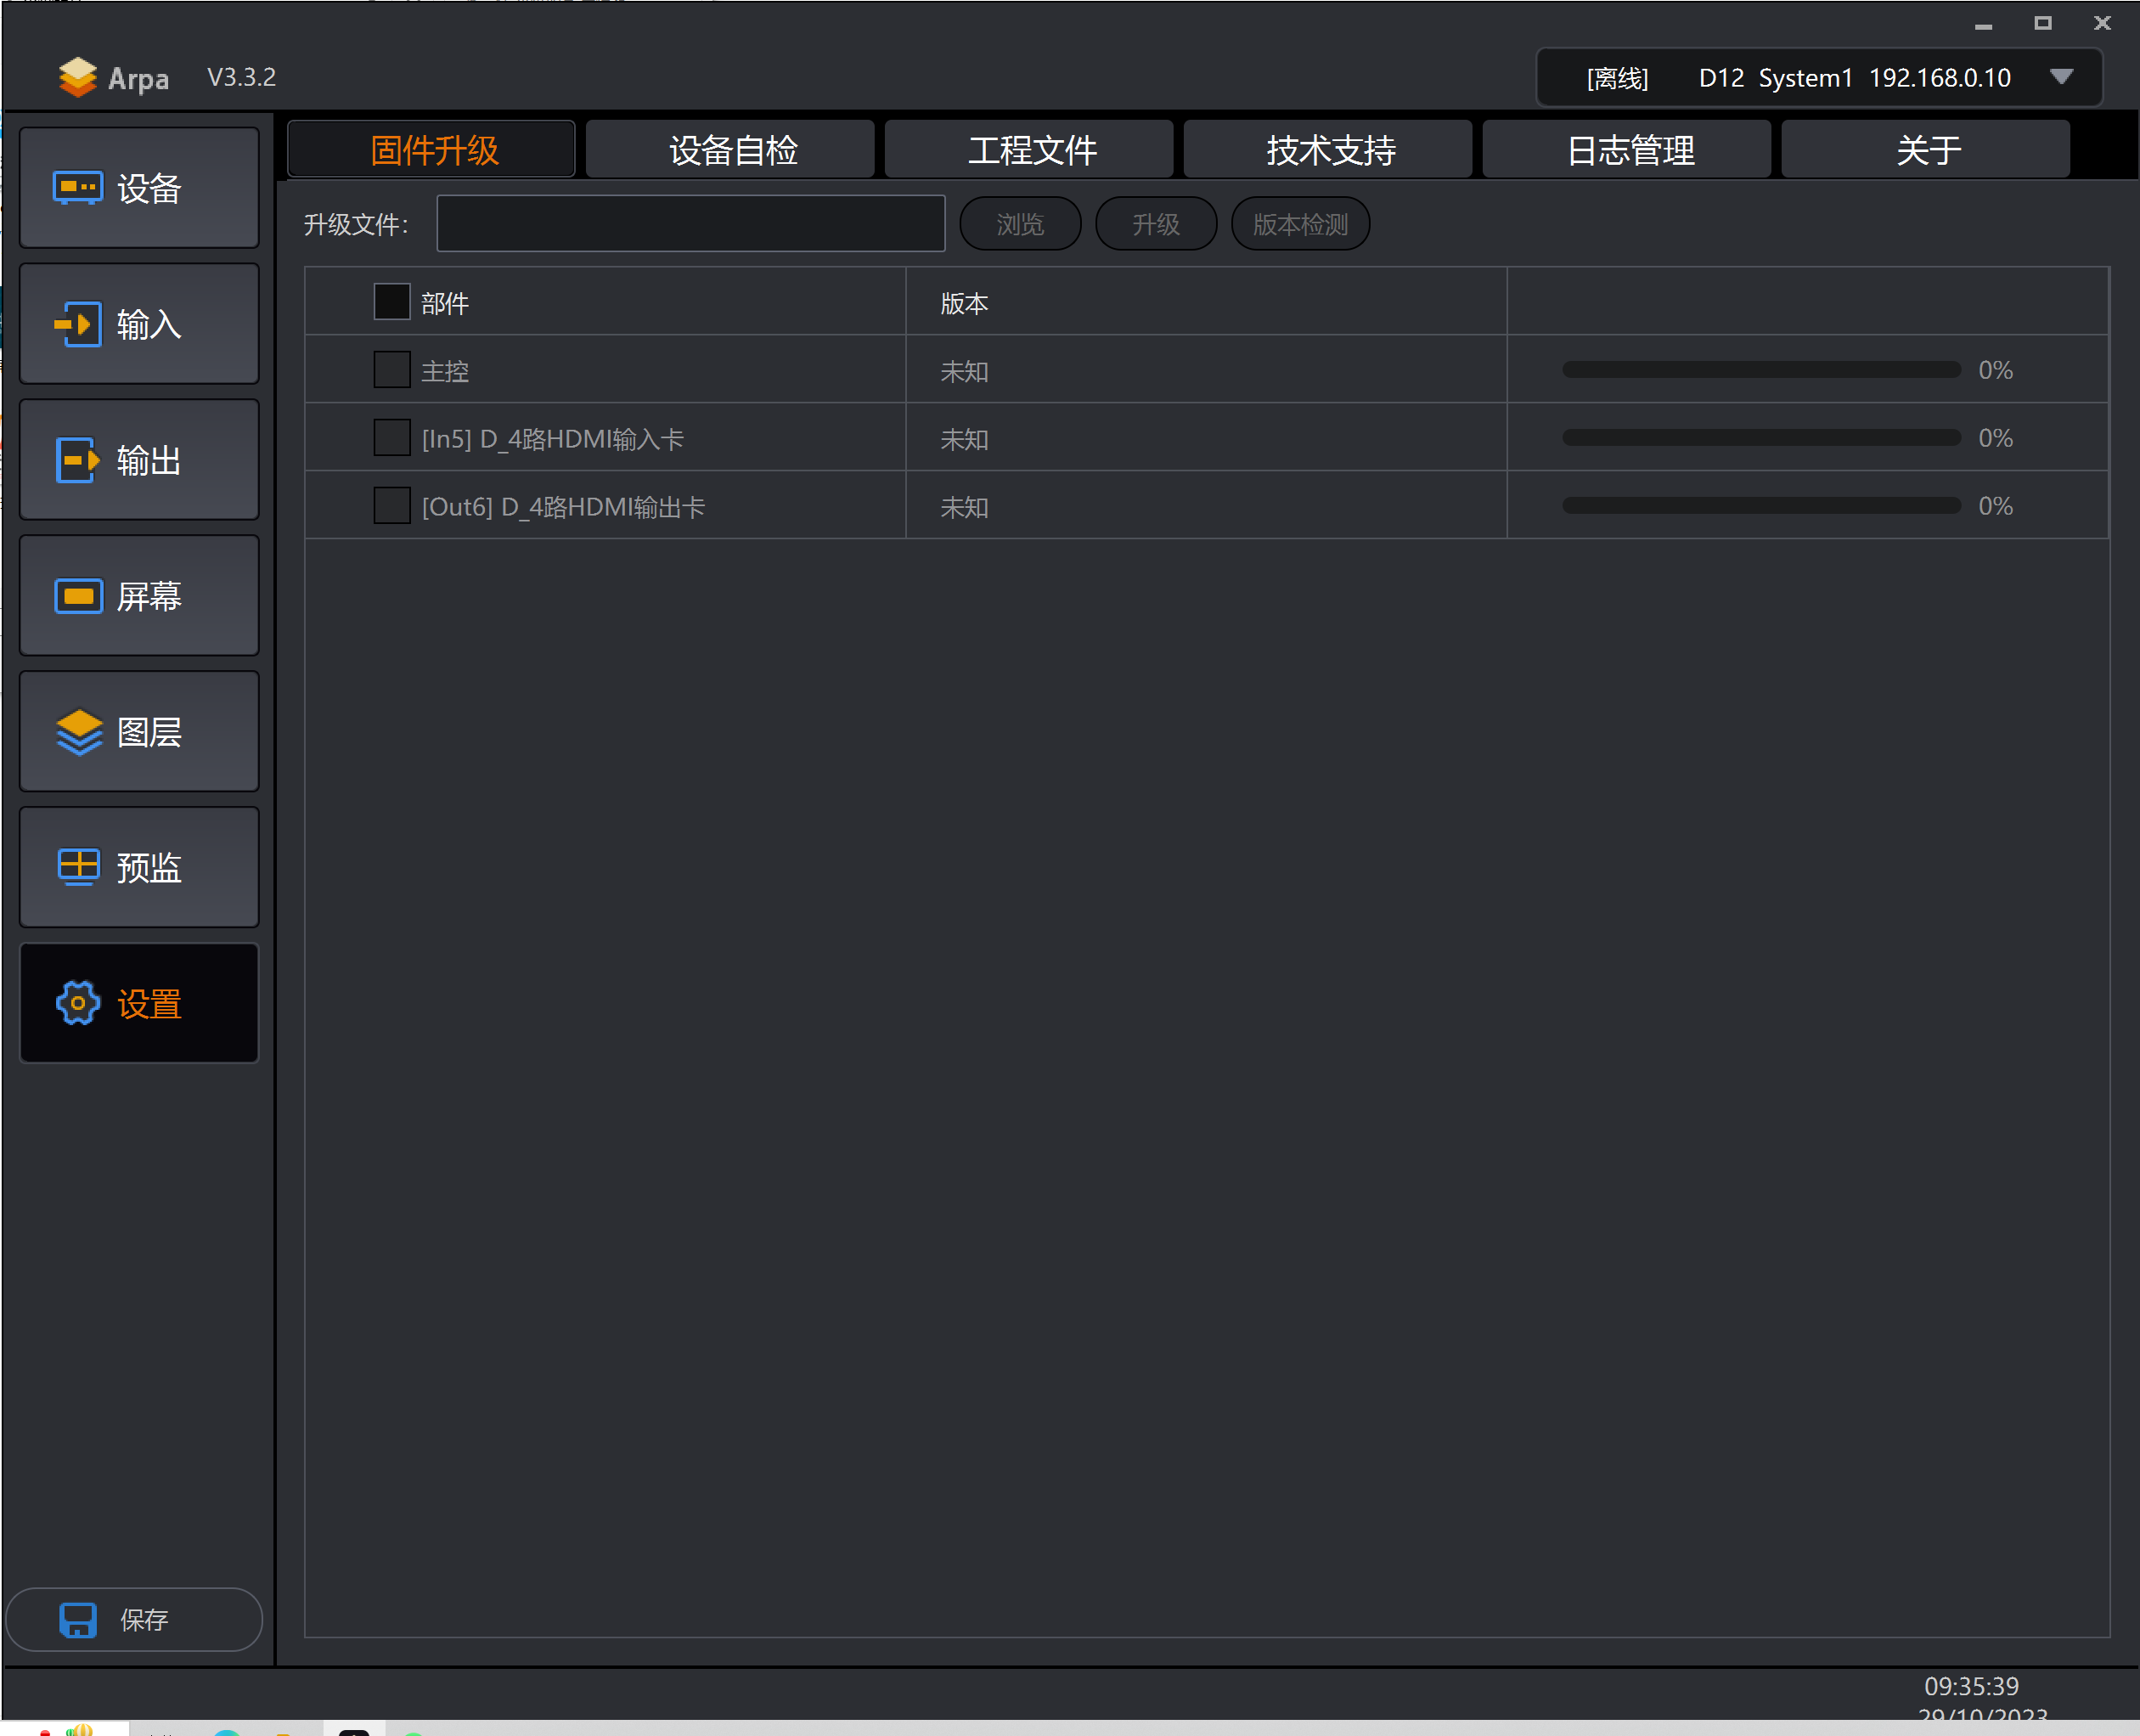The width and height of the screenshot is (2140, 1736).
Task: Tick the 主控 row checkbox
Action: coord(392,370)
